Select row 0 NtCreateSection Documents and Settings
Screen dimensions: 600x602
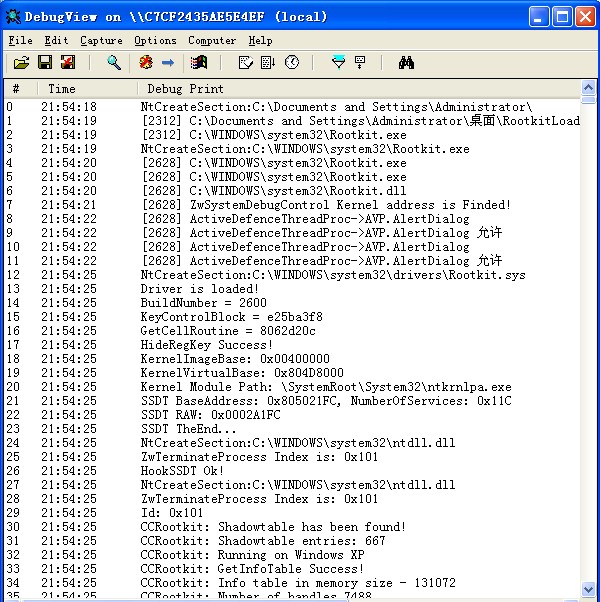pos(292,107)
